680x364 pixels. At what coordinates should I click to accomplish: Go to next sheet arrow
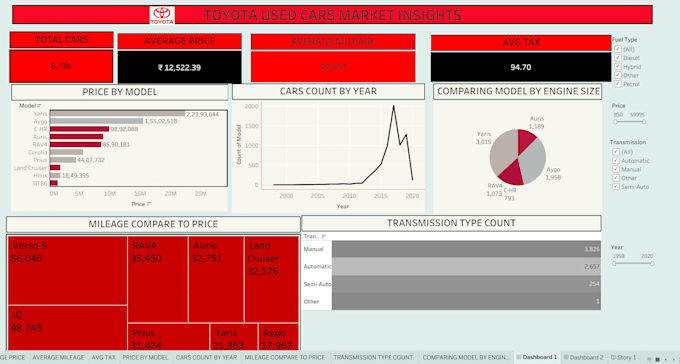674,359
